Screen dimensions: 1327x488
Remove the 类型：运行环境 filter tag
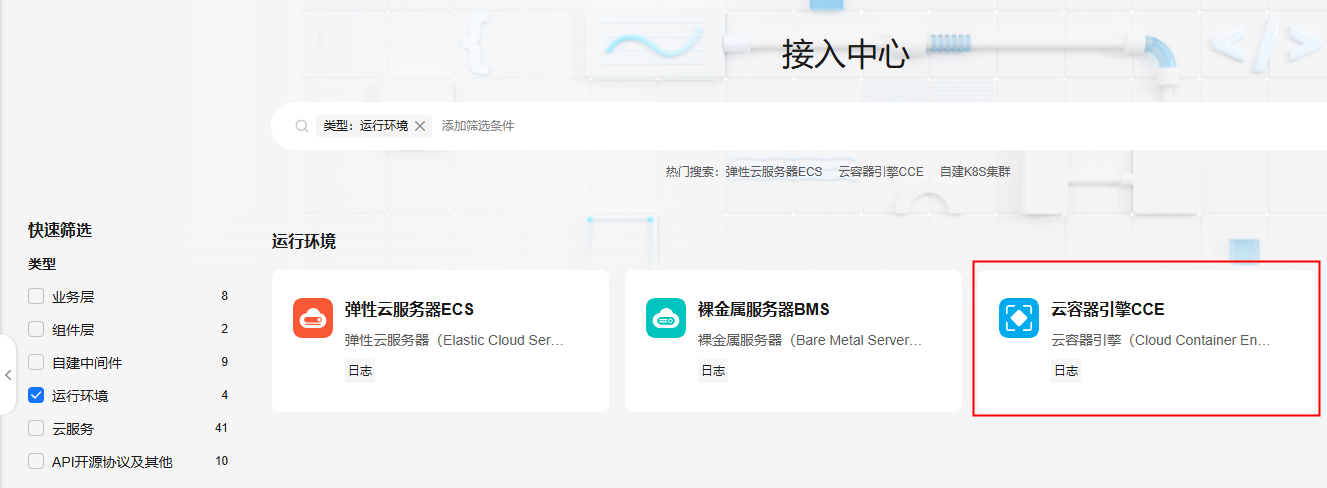coord(420,126)
